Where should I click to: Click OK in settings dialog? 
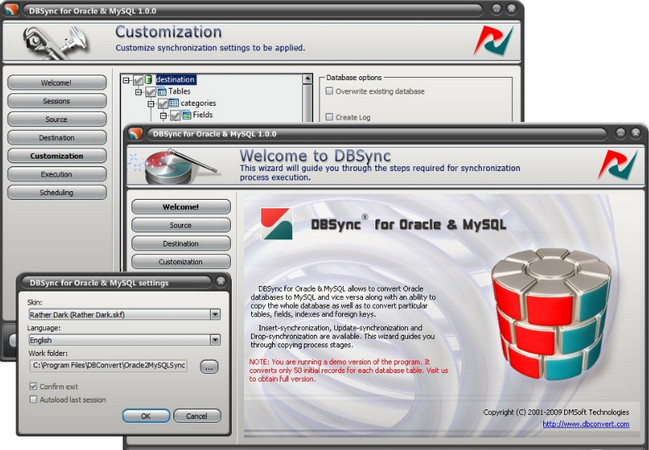[146, 416]
